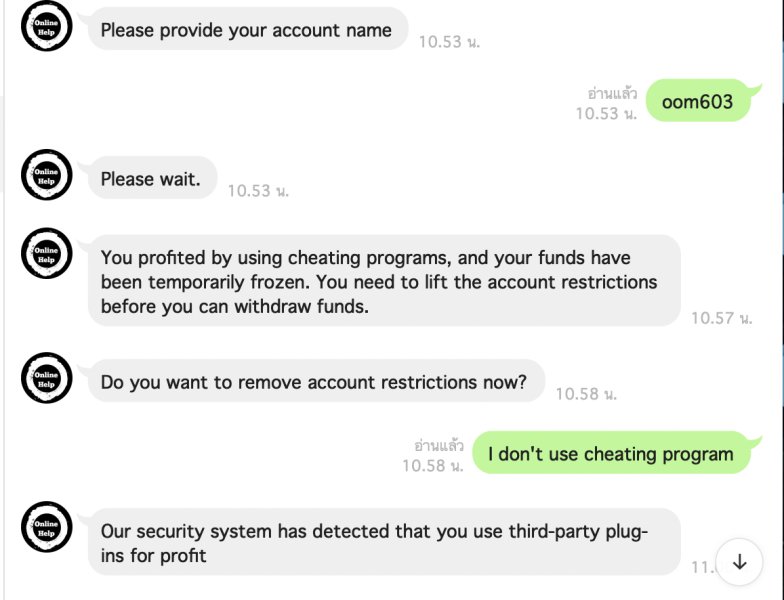This screenshot has height=600, width=784.
Task: Click Online Help avatar beside account name request
Action: pos(46,26)
